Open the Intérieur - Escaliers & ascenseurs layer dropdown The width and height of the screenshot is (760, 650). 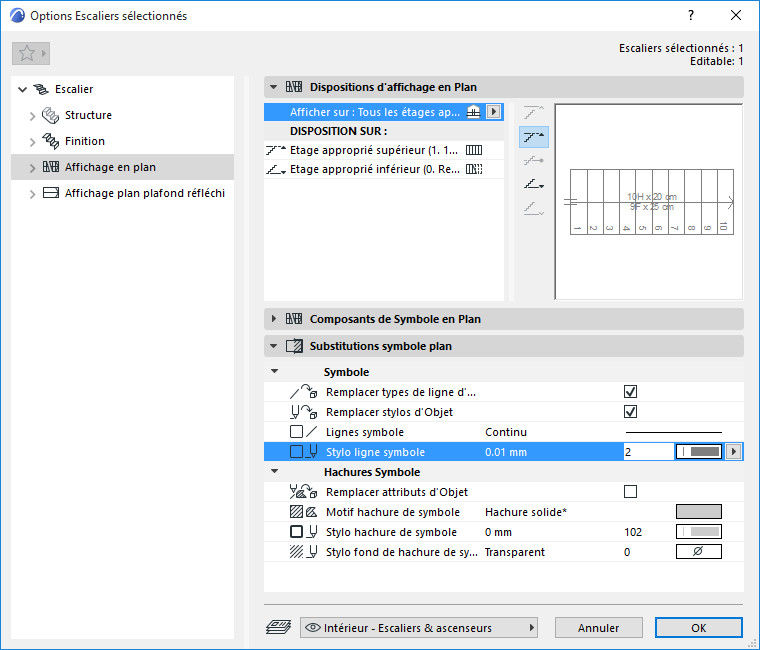click(419, 628)
